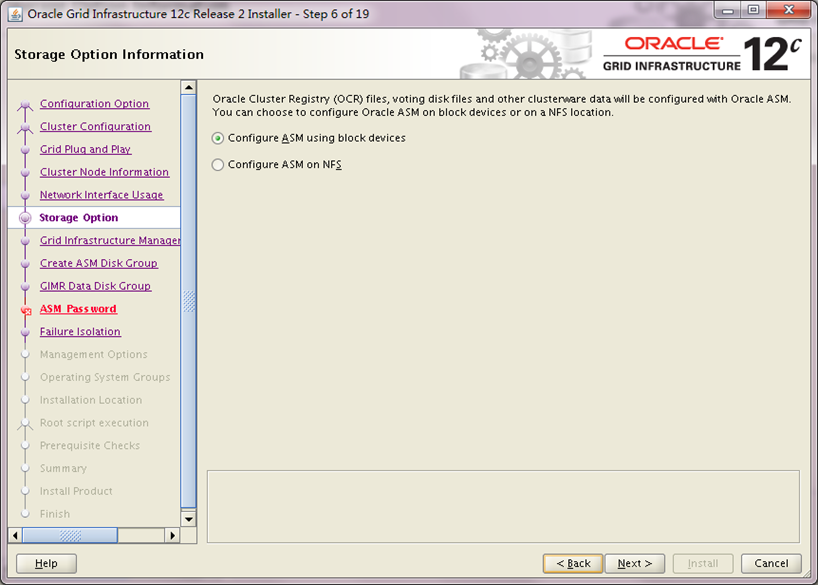Viewport: 818px width, 585px height.
Task: Navigate to the Create ASM Disk Group step
Action: point(98,264)
